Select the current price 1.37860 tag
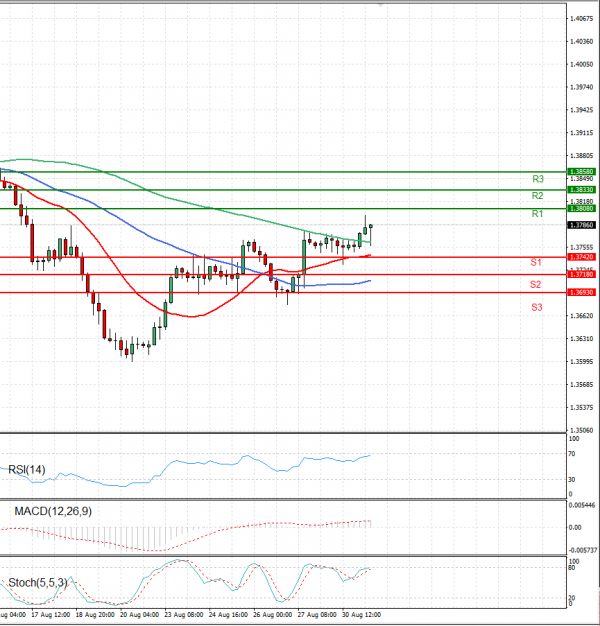 (x=582, y=225)
